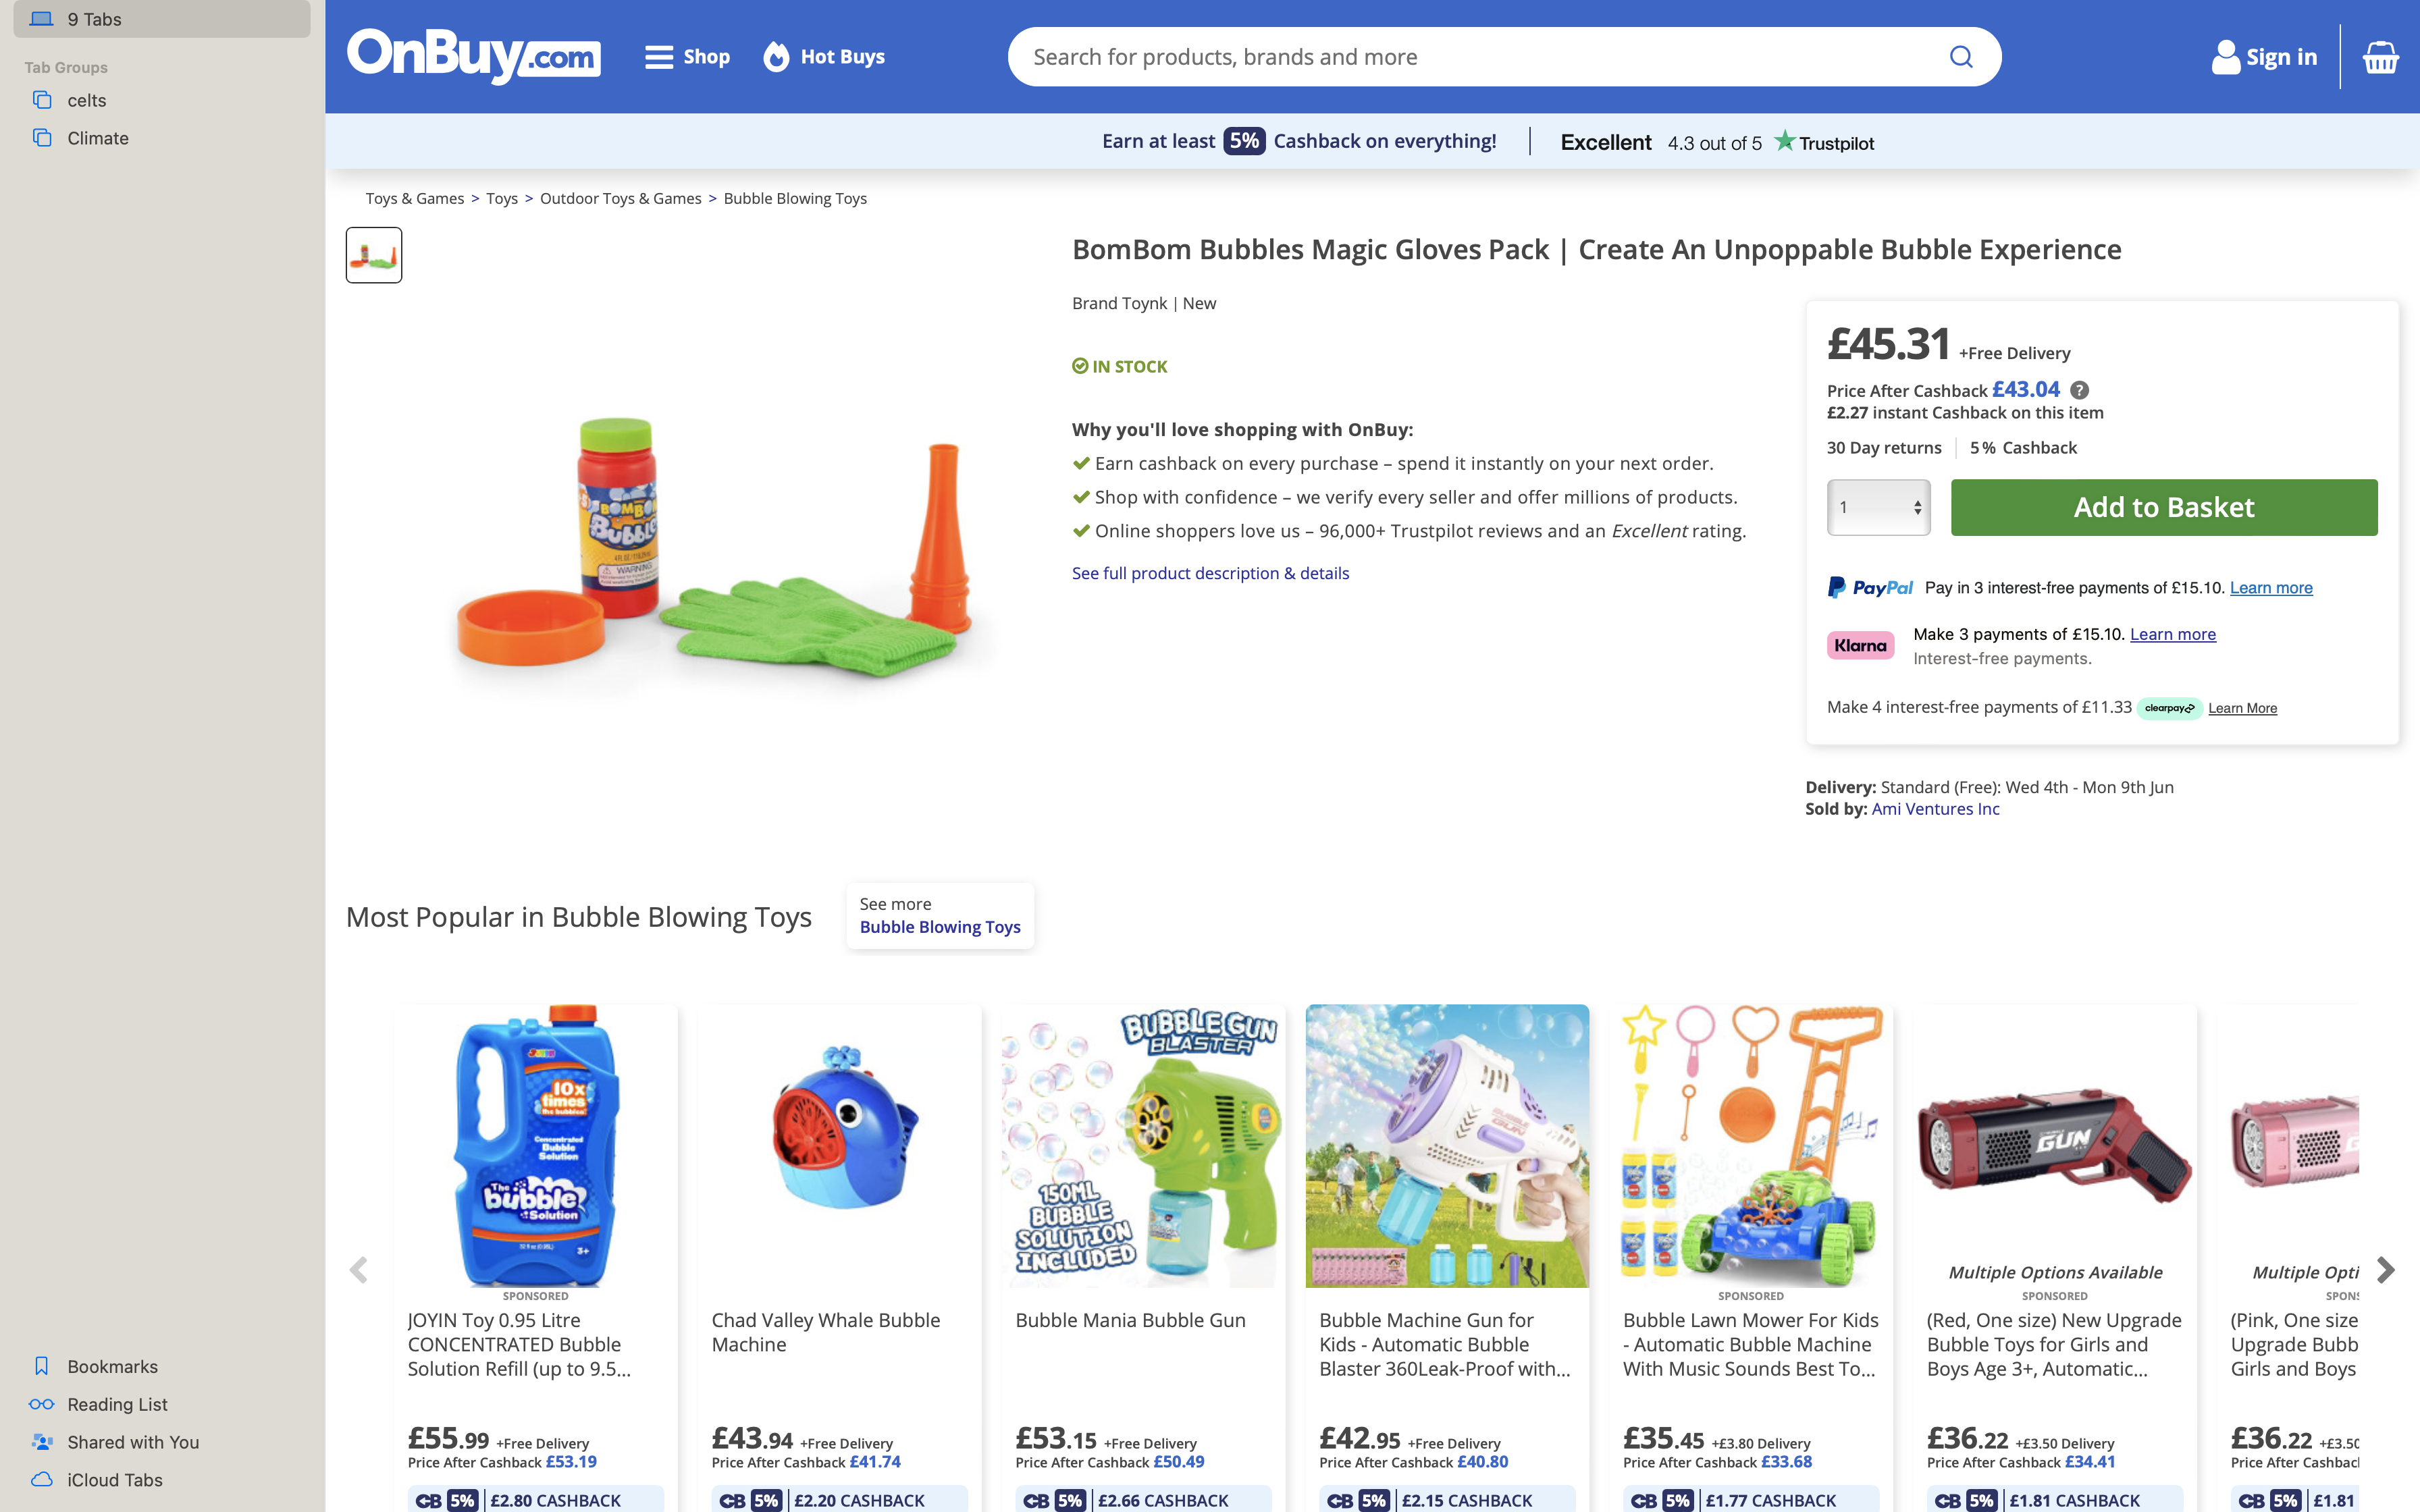Image resolution: width=2420 pixels, height=1512 pixels.
Task: Show next popular products with right chevron
Action: click(x=2385, y=1270)
